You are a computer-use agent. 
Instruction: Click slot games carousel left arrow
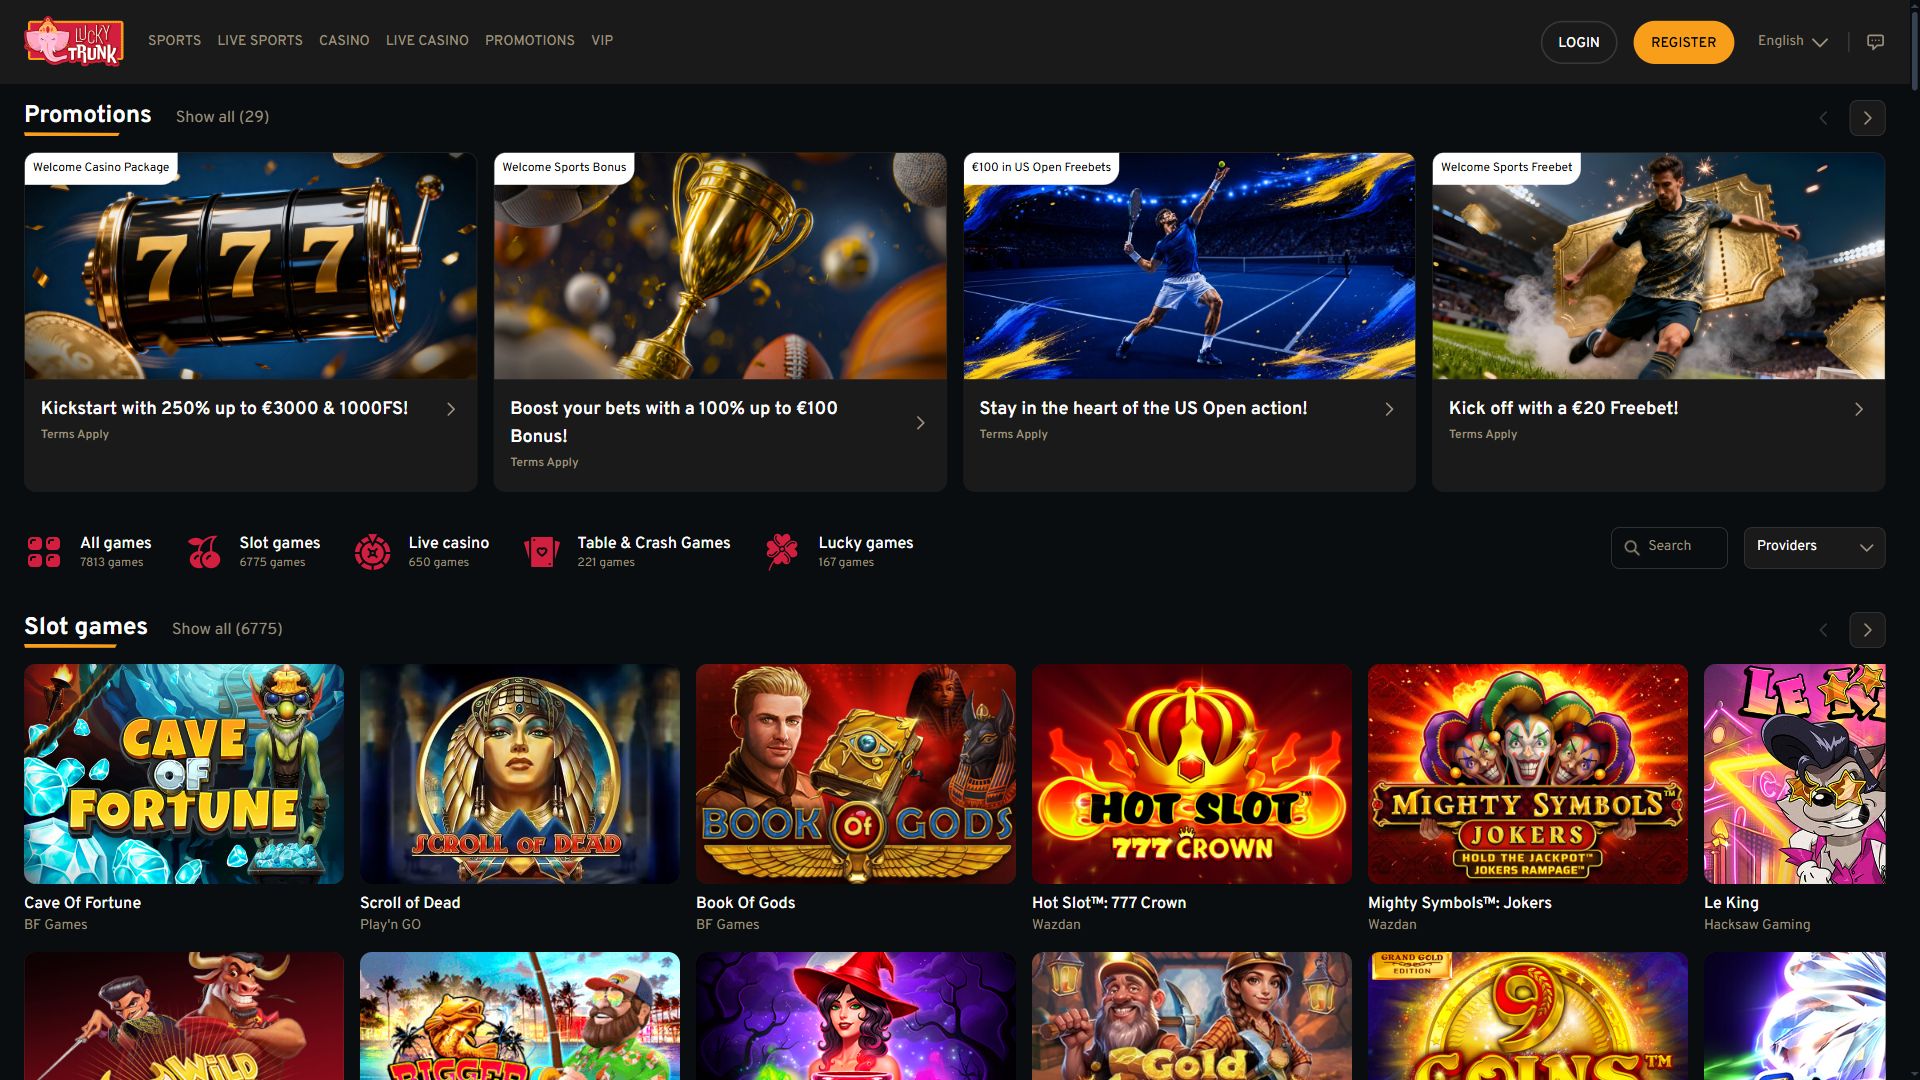(x=1823, y=630)
